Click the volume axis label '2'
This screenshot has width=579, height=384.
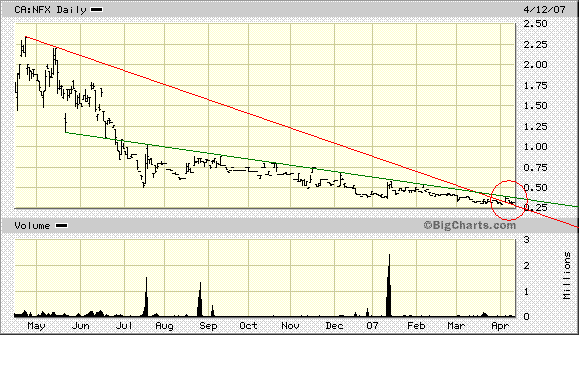pyautogui.click(x=527, y=266)
